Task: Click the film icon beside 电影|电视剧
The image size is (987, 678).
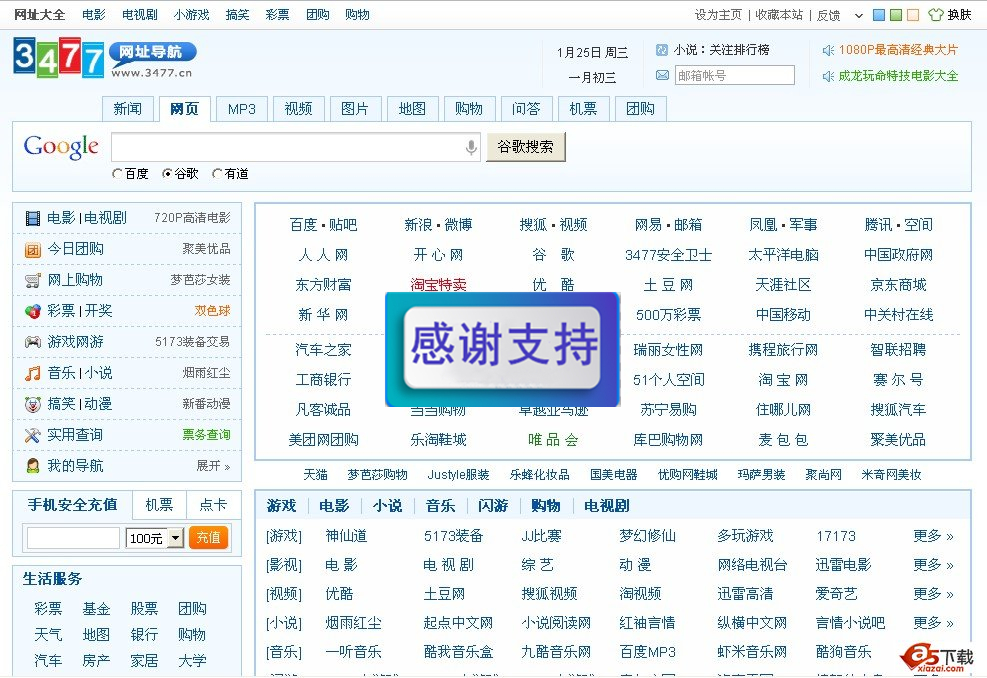Action: point(33,218)
